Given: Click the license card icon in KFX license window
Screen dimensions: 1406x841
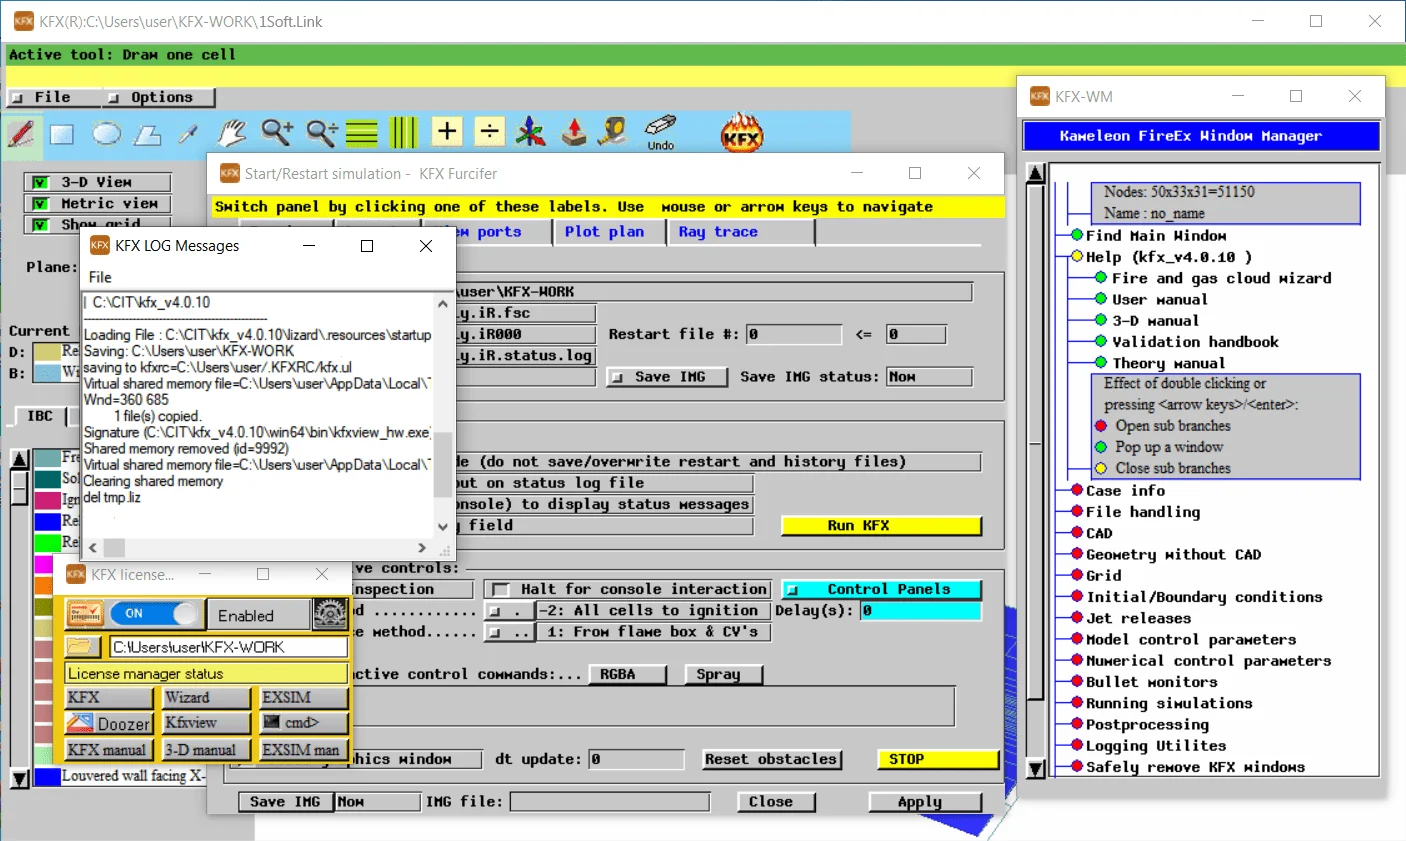Looking at the screenshot, I should pos(85,614).
